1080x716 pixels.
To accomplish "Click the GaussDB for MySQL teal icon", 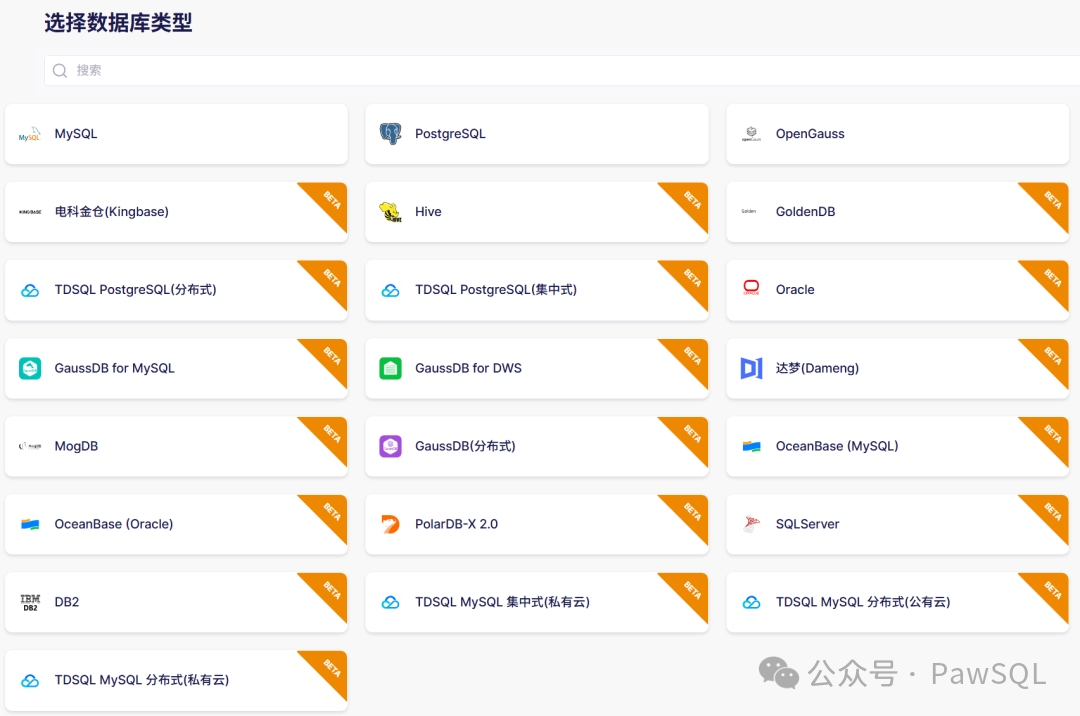I will pyautogui.click(x=30, y=368).
